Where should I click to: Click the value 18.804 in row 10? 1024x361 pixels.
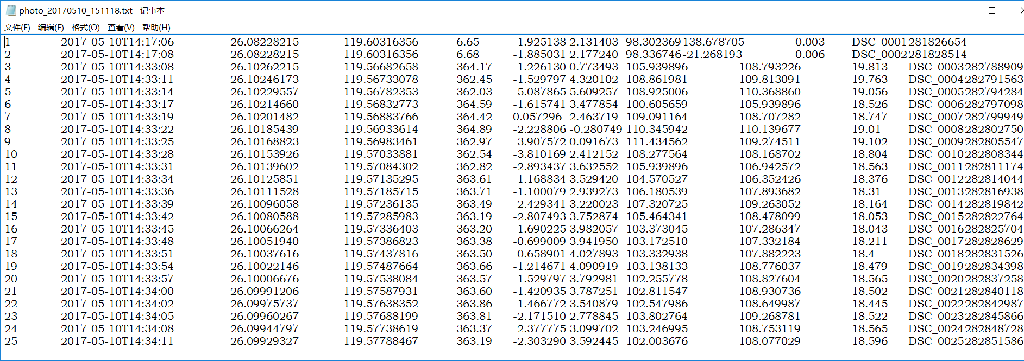[869, 155]
